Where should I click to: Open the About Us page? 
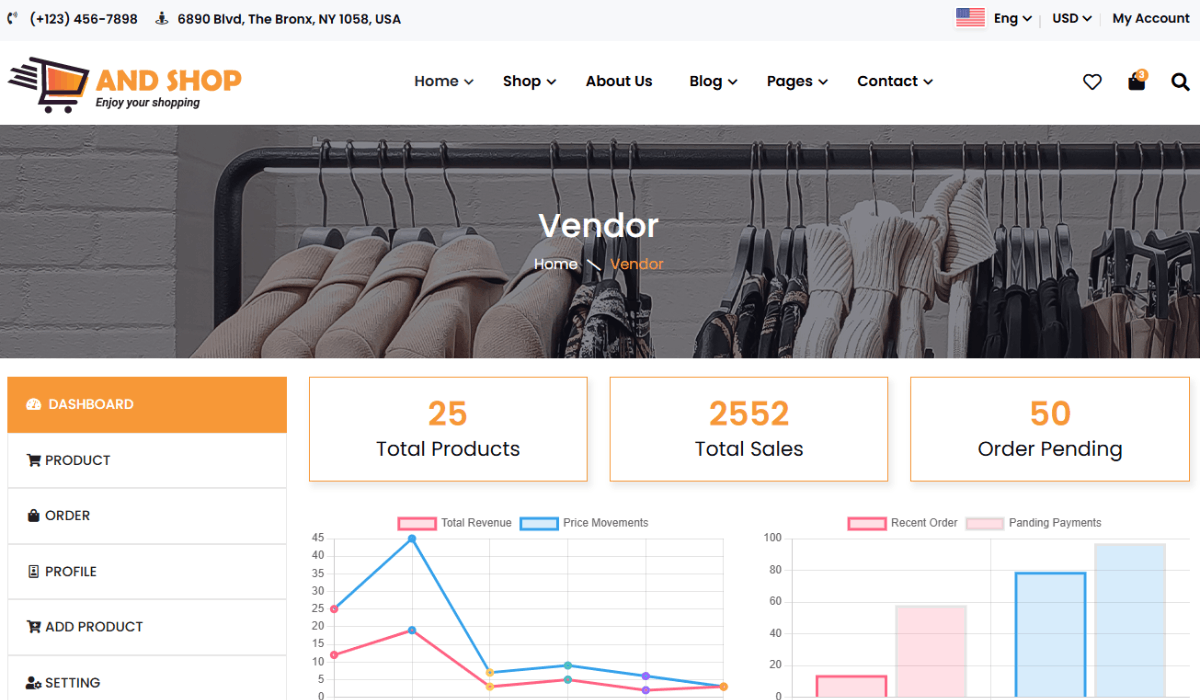(619, 82)
